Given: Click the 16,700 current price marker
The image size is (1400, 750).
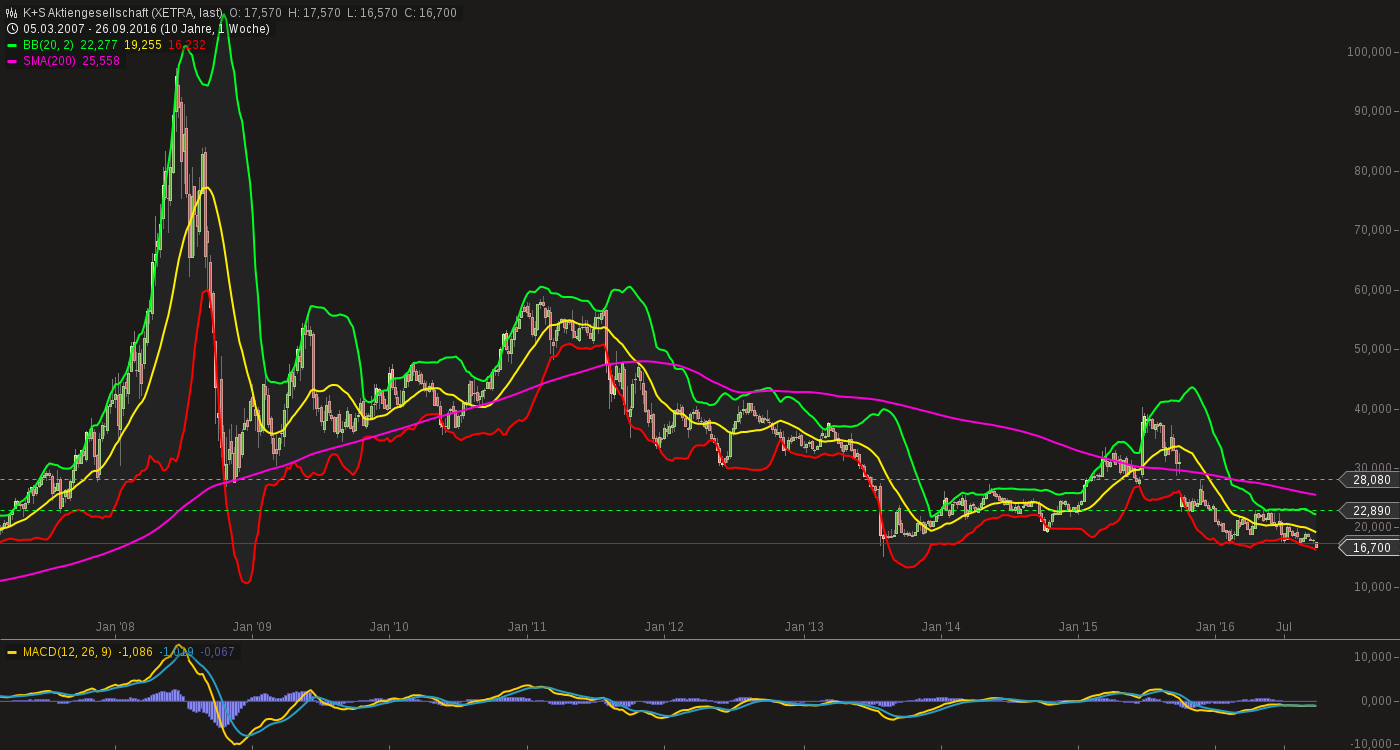Looking at the screenshot, I should [x=1371, y=548].
